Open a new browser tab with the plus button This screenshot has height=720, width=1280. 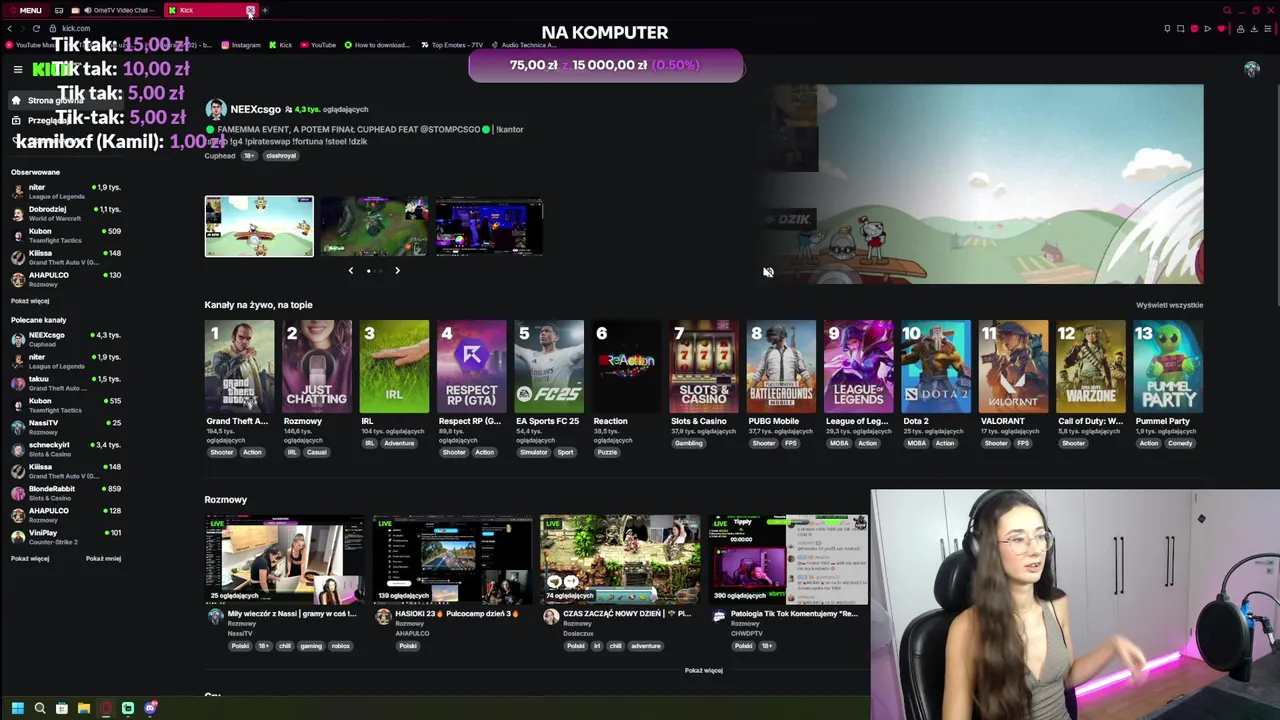tap(265, 11)
